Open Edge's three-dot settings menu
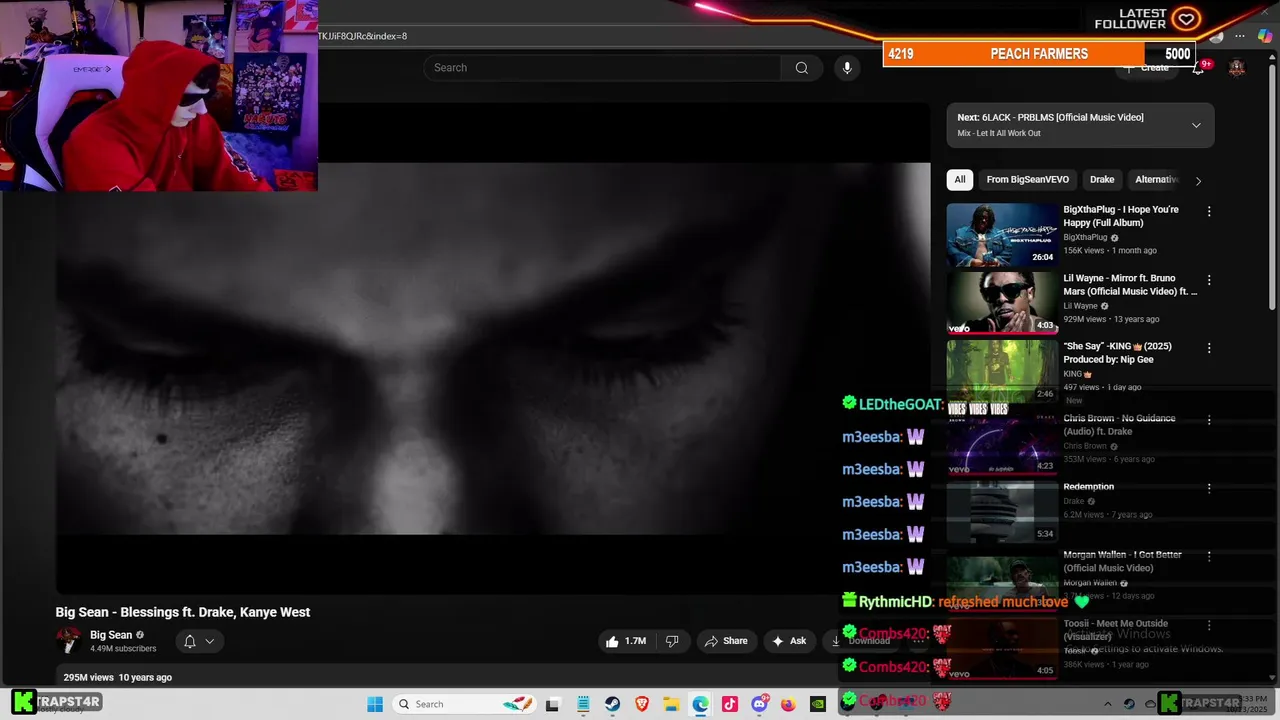Viewport: 1280px width, 720px height. point(1240,36)
